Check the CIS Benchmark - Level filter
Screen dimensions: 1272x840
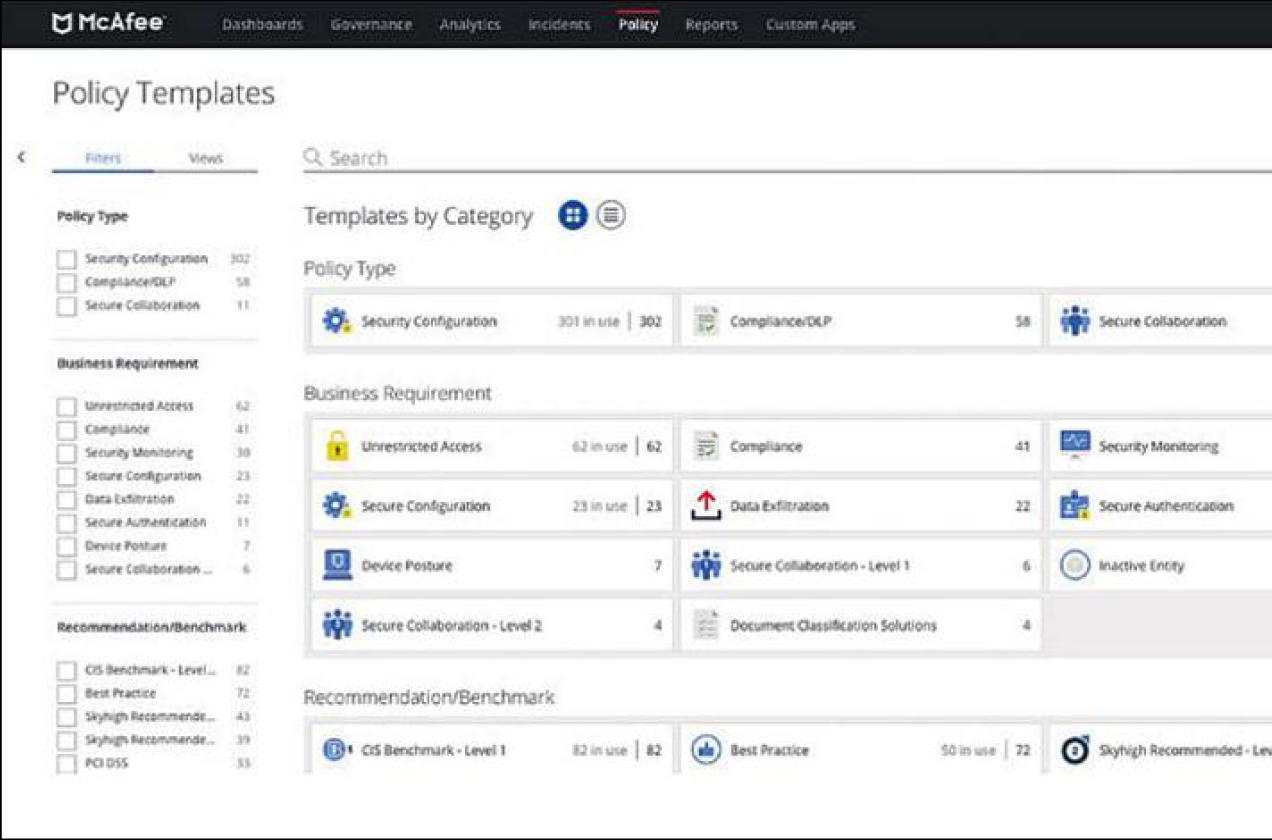click(x=66, y=671)
